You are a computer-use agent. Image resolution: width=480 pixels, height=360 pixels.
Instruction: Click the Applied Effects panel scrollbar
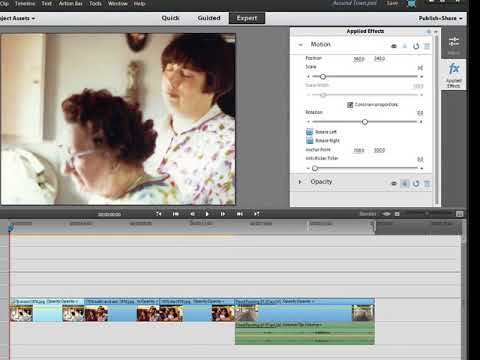(x=437, y=120)
